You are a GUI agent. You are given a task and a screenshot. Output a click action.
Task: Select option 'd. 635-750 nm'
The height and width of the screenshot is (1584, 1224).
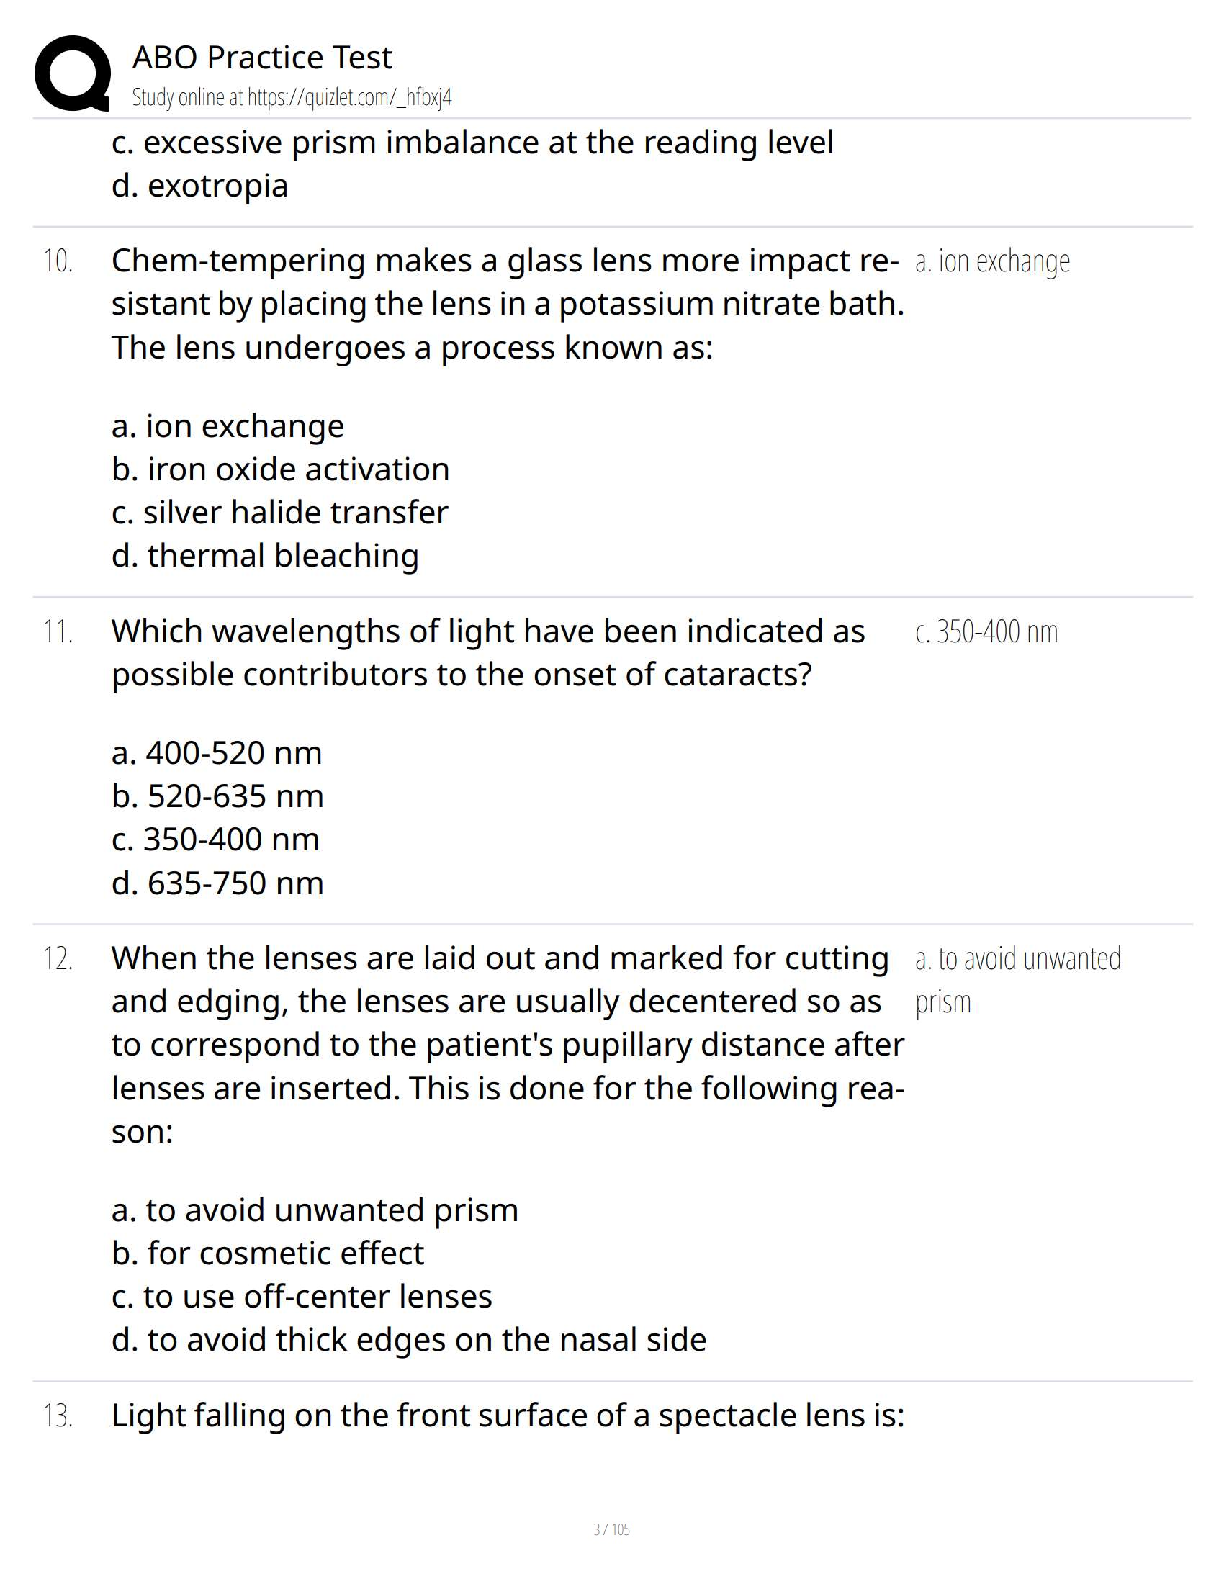tap(218, 883)
